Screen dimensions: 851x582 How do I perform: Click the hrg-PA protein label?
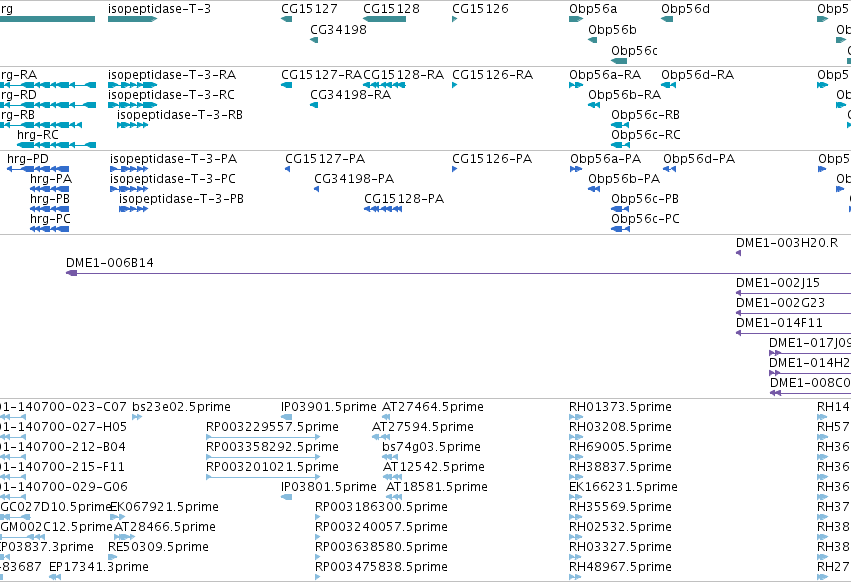(50, 179)
